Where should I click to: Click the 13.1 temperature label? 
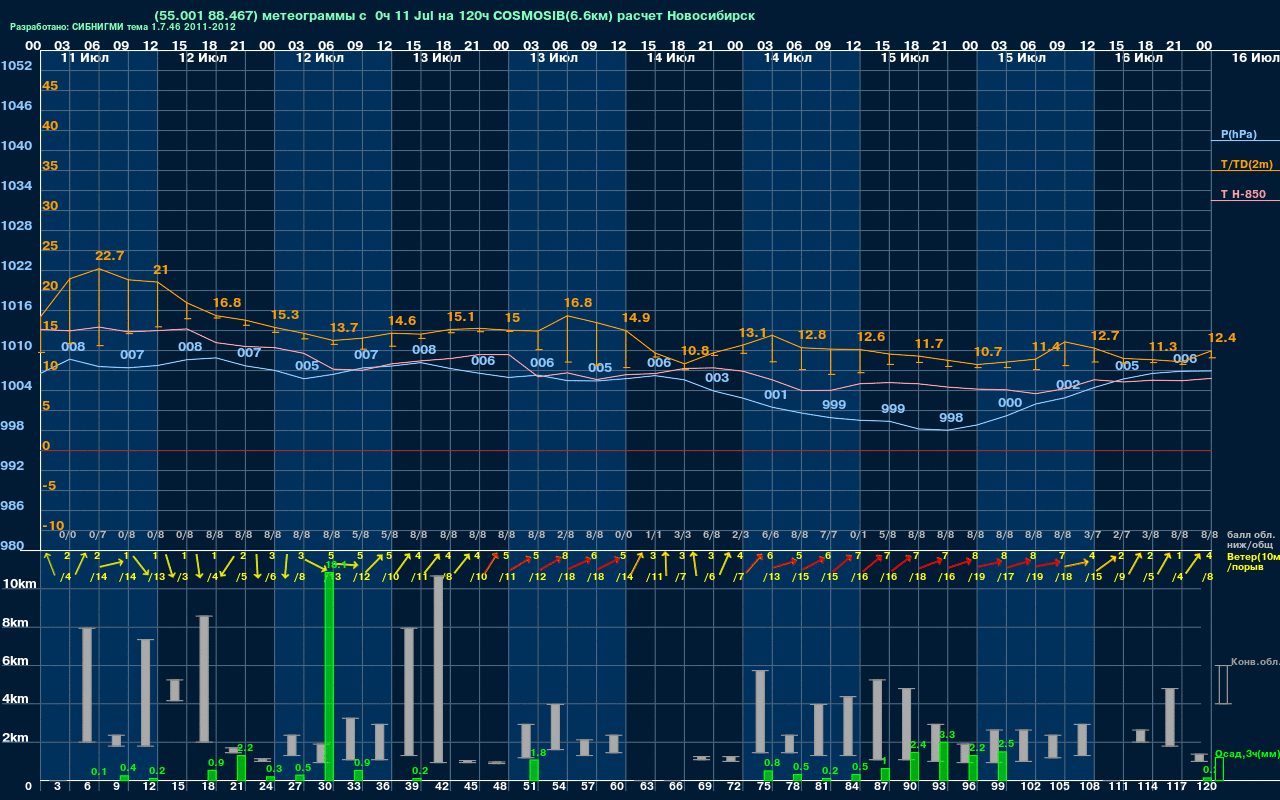point(753,333)
